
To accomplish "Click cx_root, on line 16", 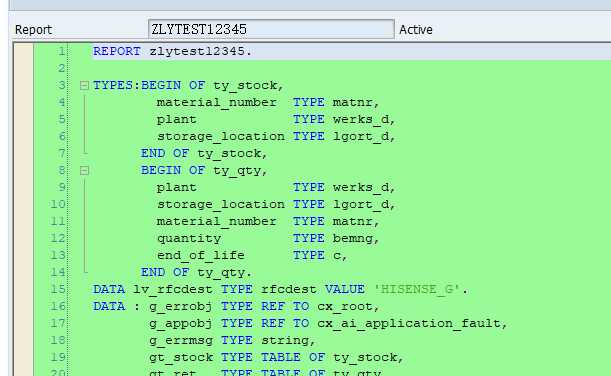I will coord(348,307).
